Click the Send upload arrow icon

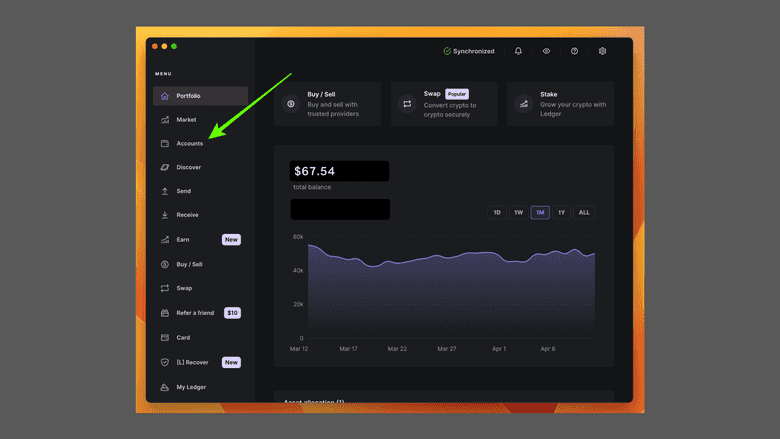[x=165, y=191]
